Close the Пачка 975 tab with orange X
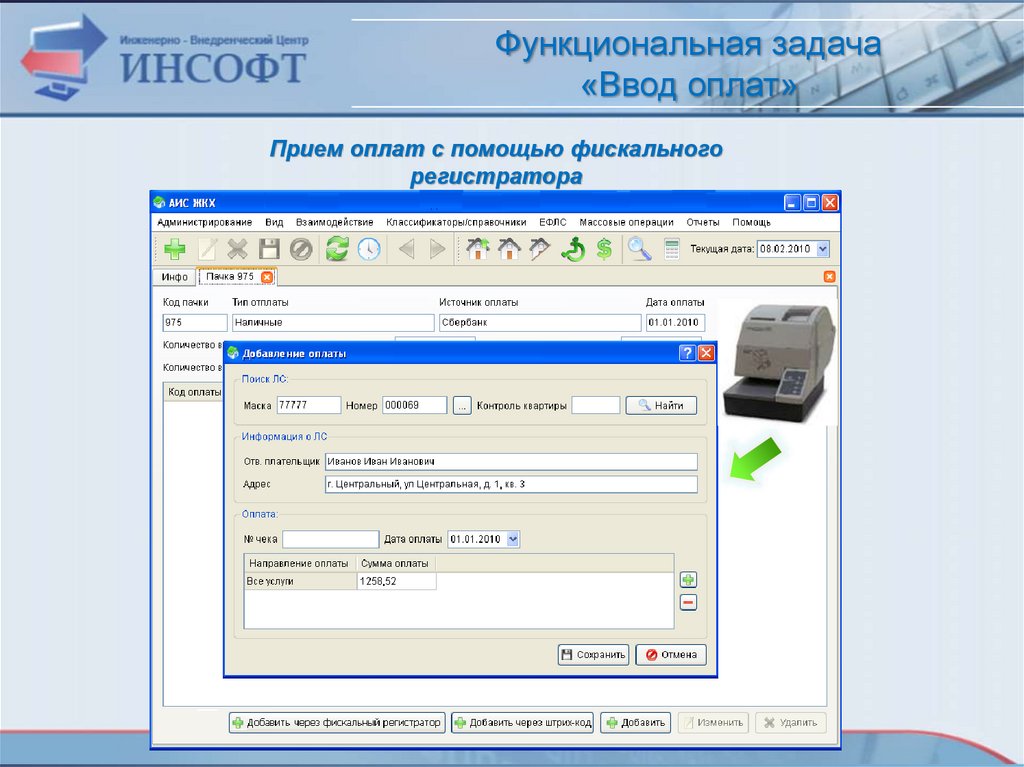The height and width of the screenshot is (767, 1024). click(266, 277)
